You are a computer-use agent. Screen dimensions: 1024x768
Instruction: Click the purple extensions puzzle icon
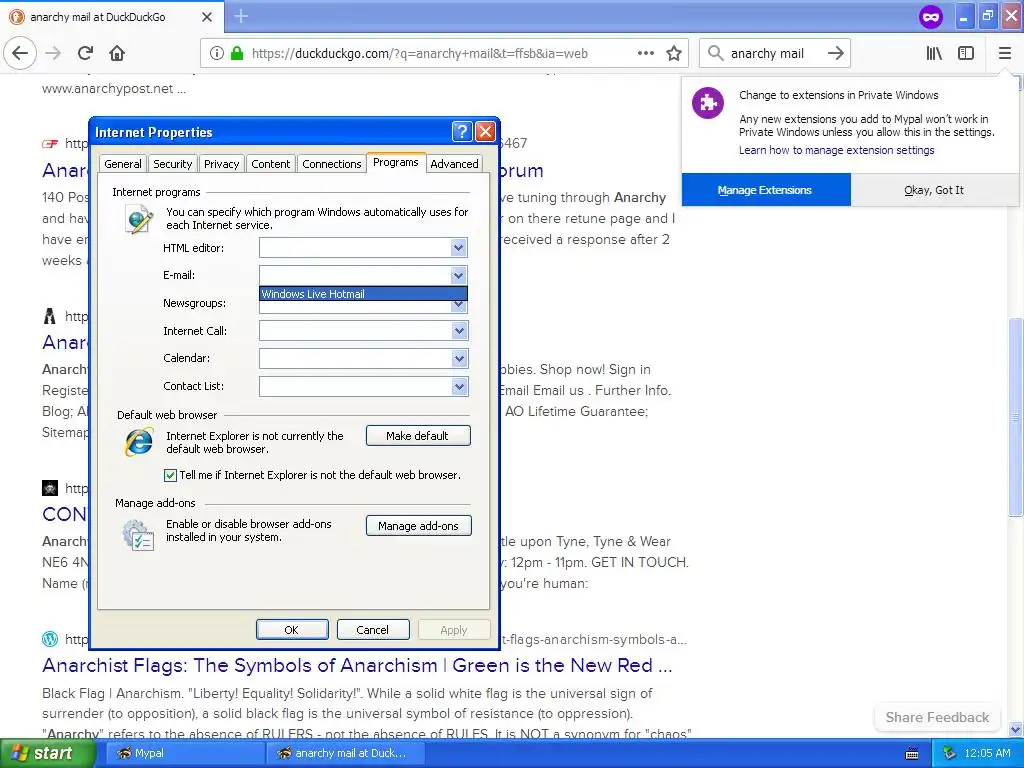coord(708,103)
